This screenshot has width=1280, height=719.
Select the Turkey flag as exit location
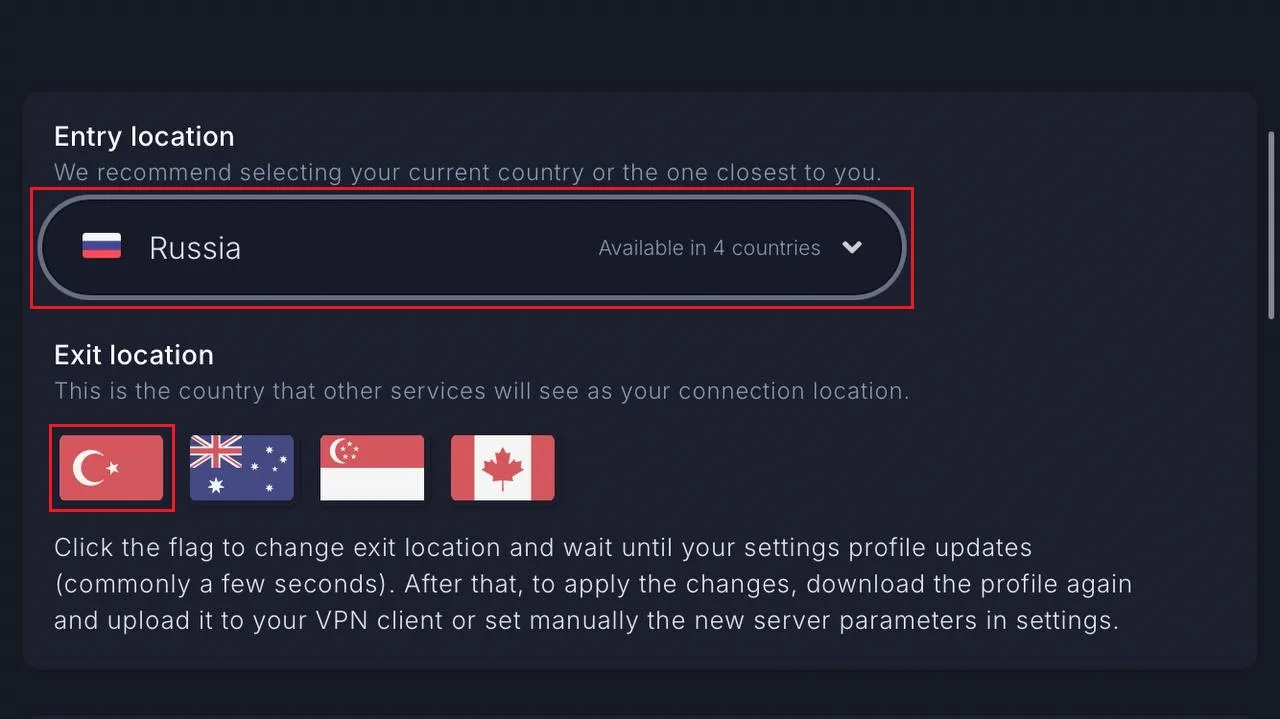pos(111,467)
